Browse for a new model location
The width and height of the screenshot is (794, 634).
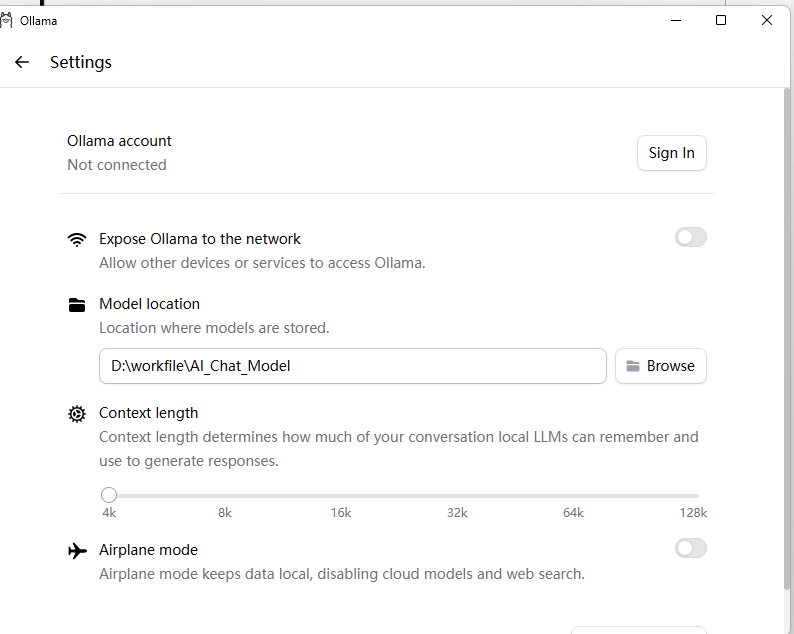660,366
